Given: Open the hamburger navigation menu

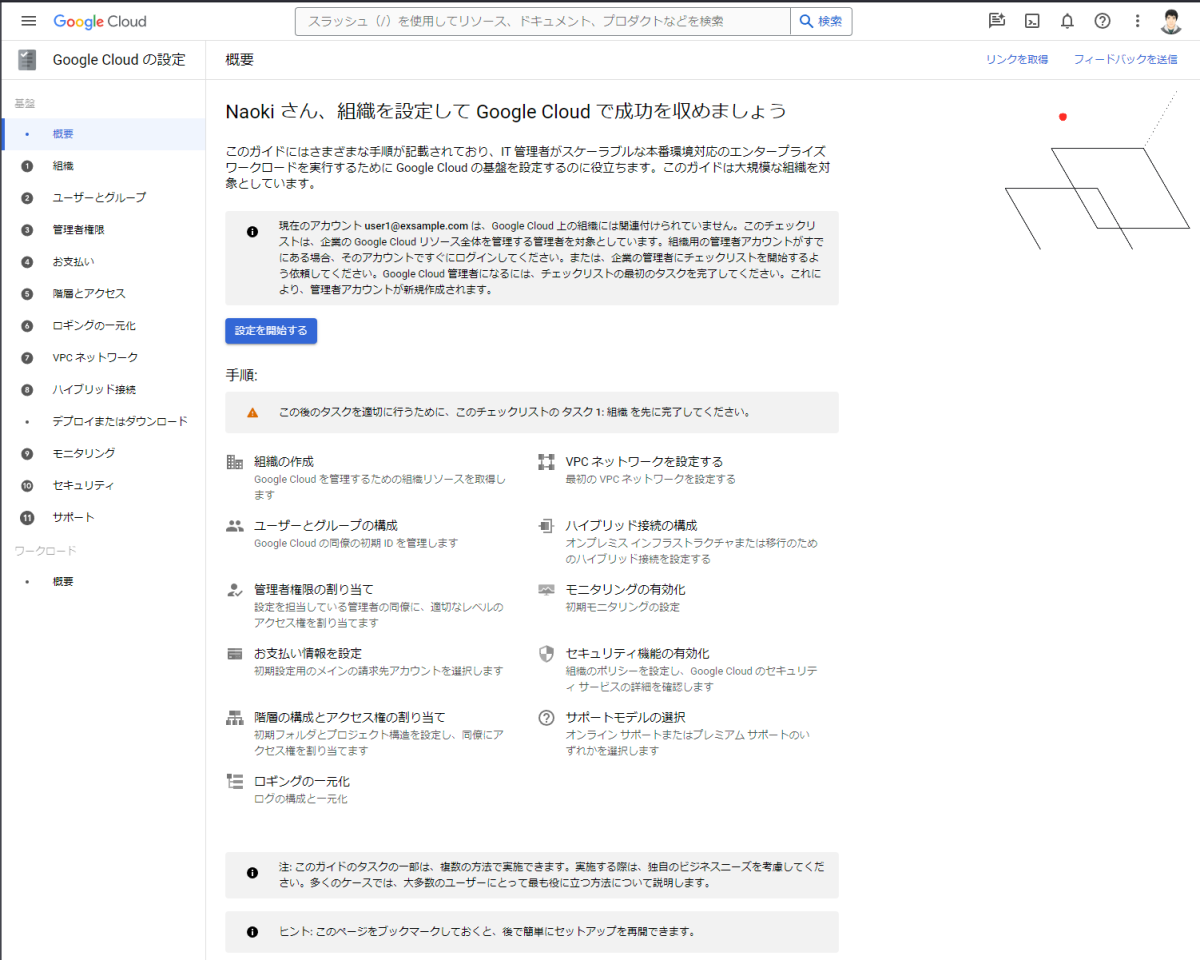Looking at the screenshot, I should click(x=28, y=21).
